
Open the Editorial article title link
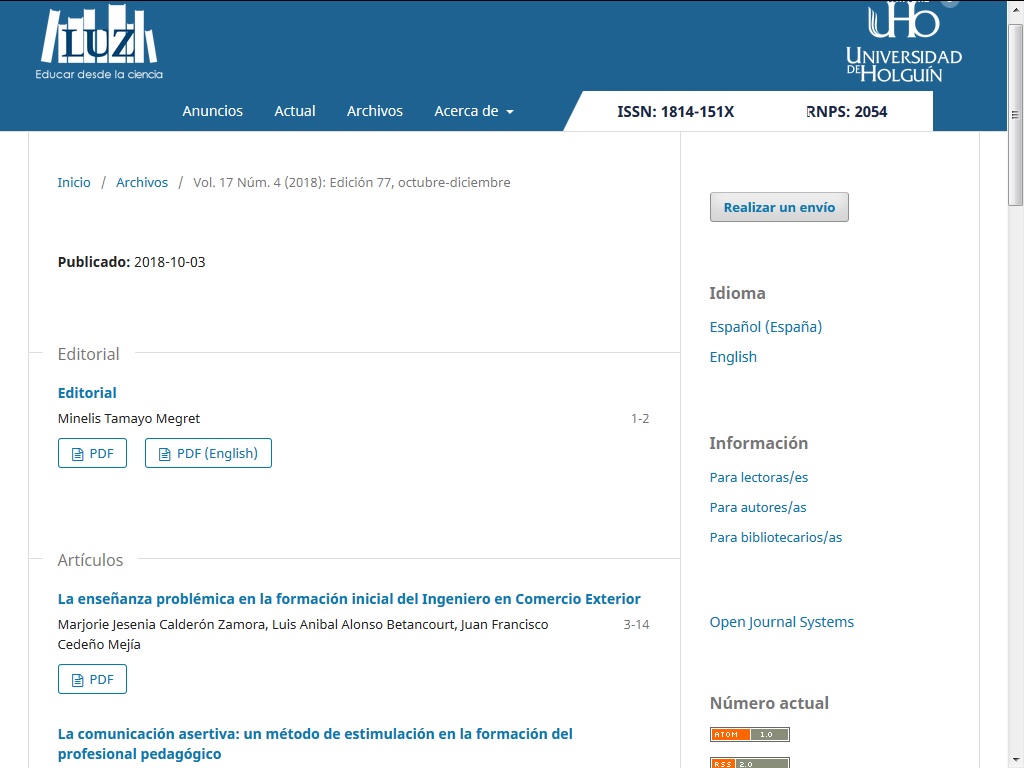[87, 393]
